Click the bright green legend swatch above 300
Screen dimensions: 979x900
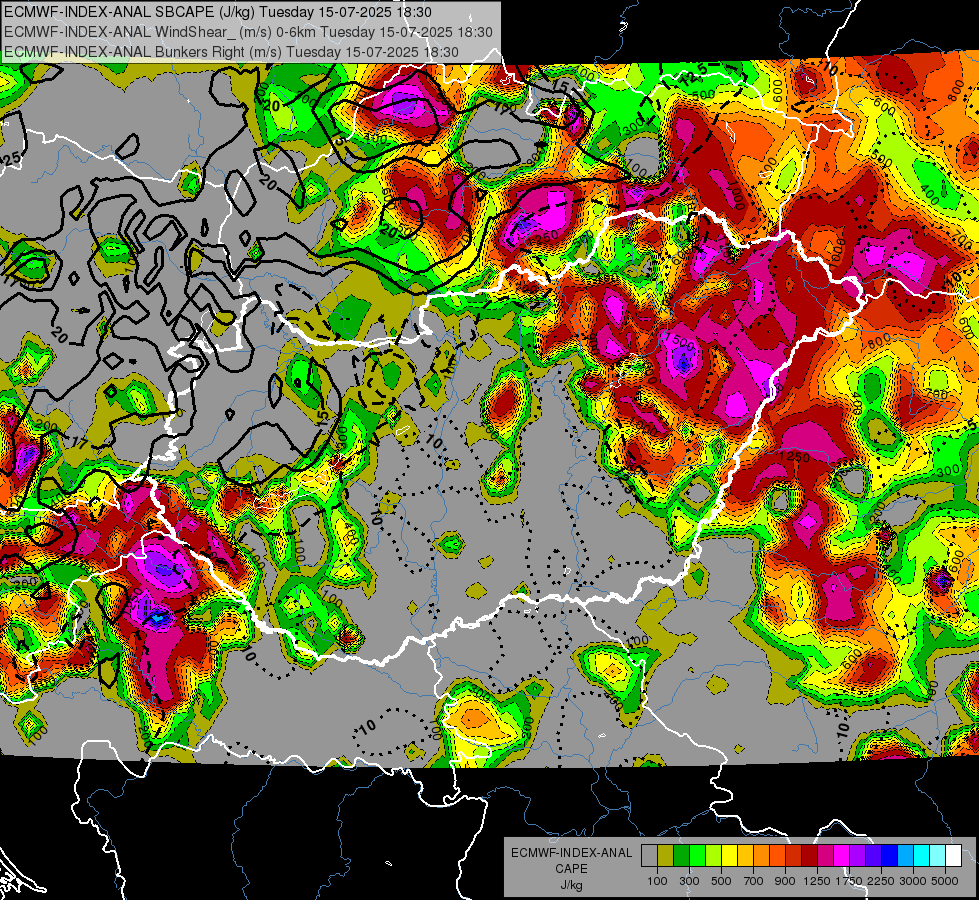(x=697, y=855)
